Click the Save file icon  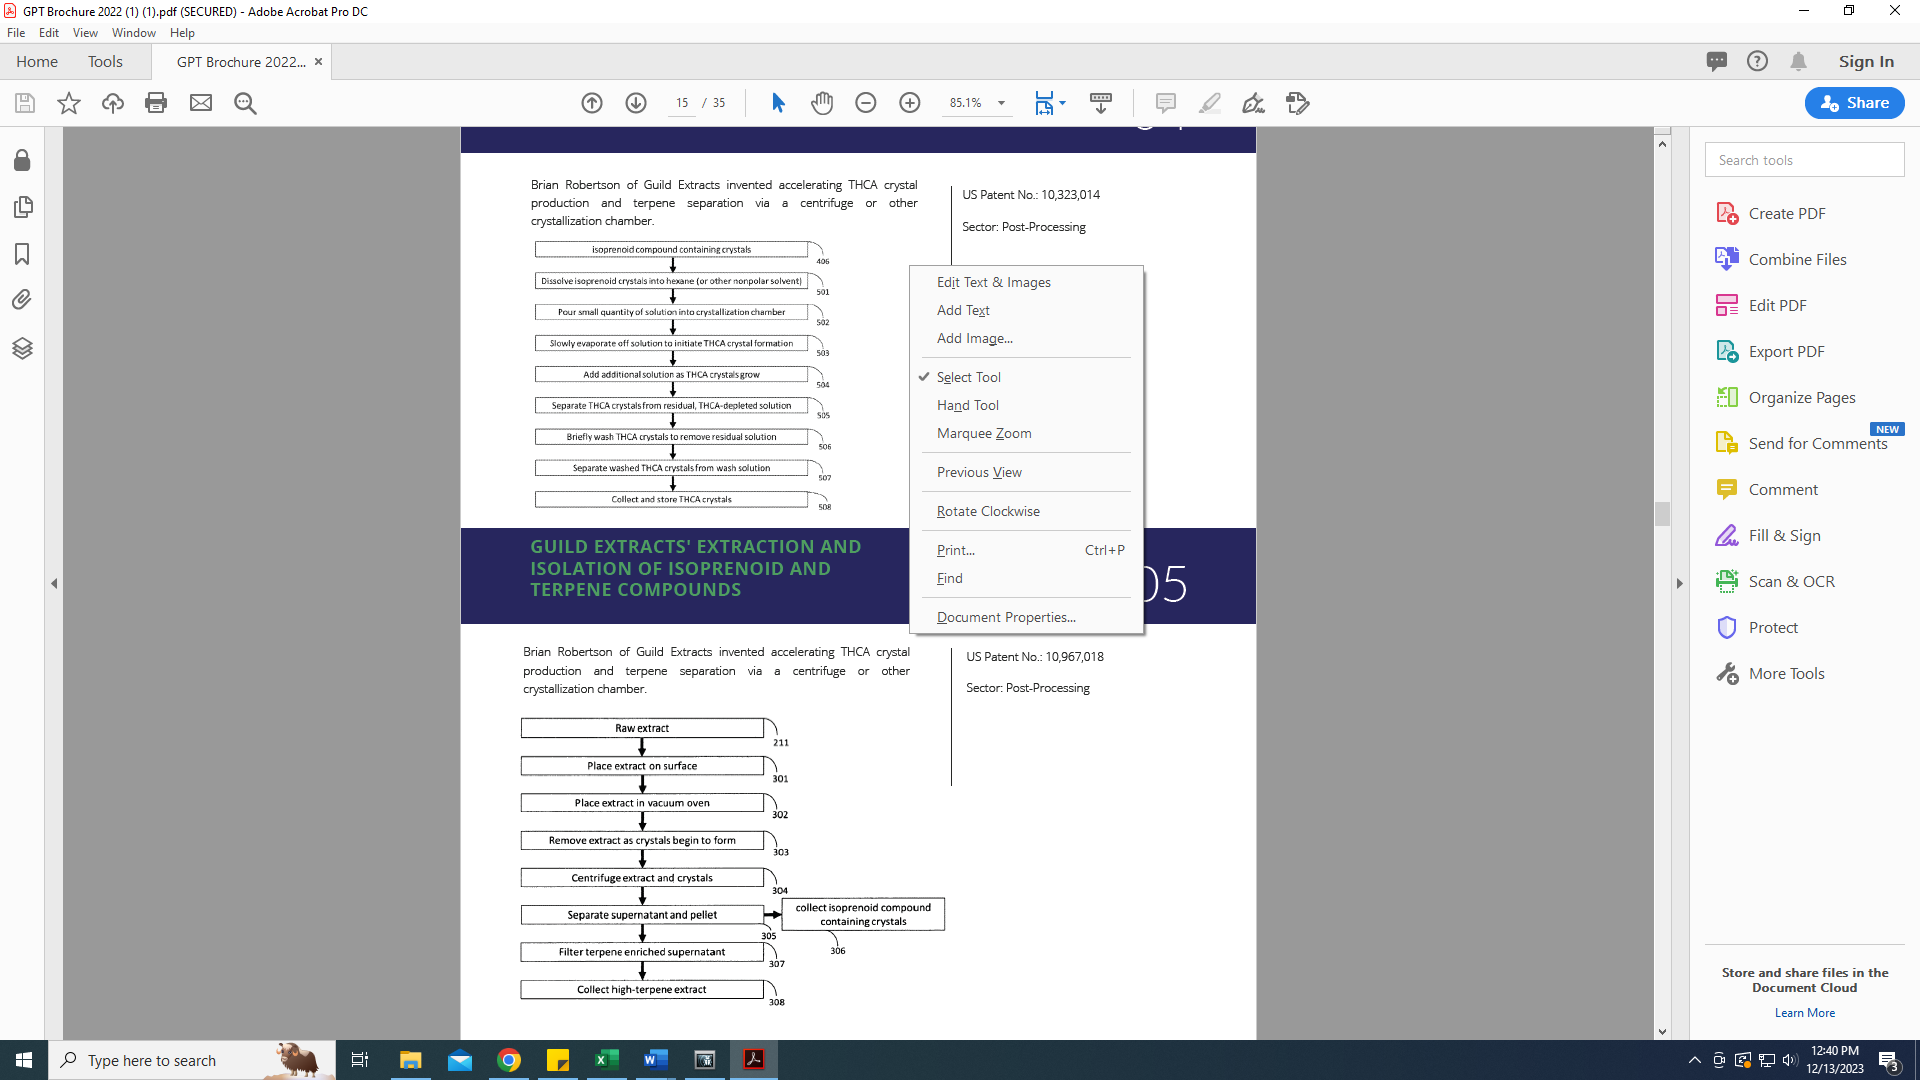tap(25, 103)
